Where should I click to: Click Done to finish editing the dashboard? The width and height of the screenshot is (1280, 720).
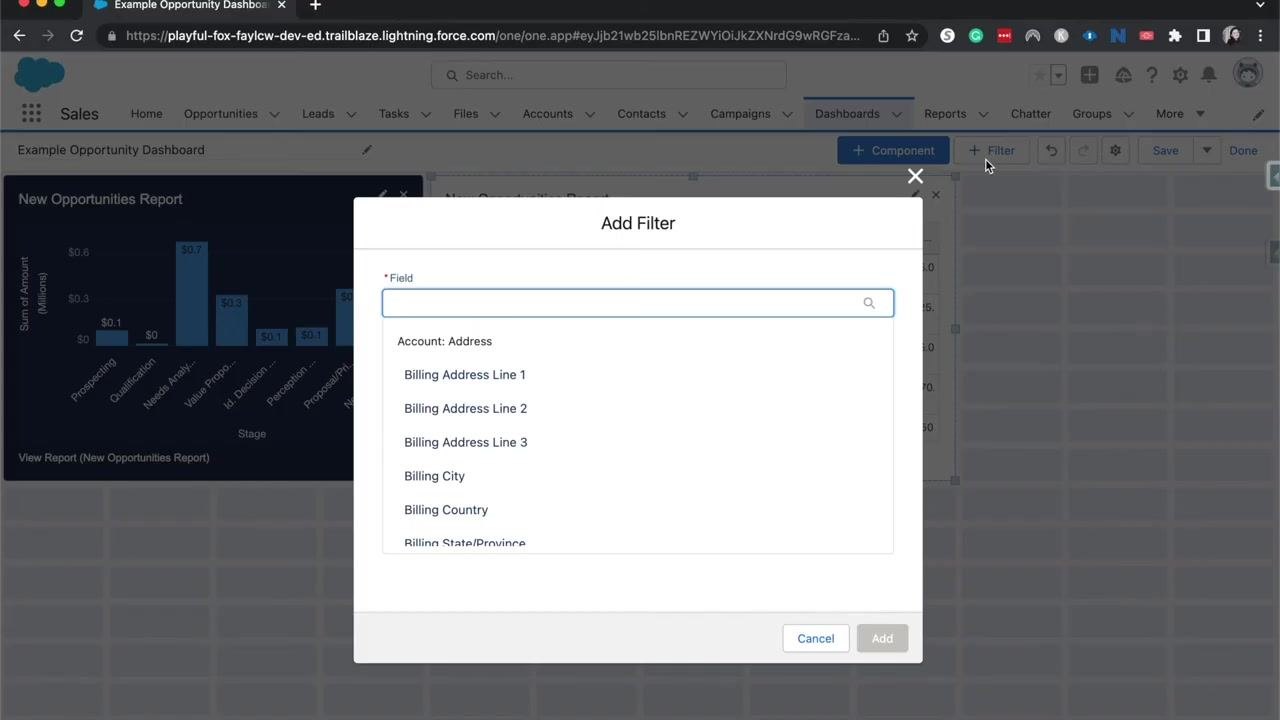(1243, 151)
